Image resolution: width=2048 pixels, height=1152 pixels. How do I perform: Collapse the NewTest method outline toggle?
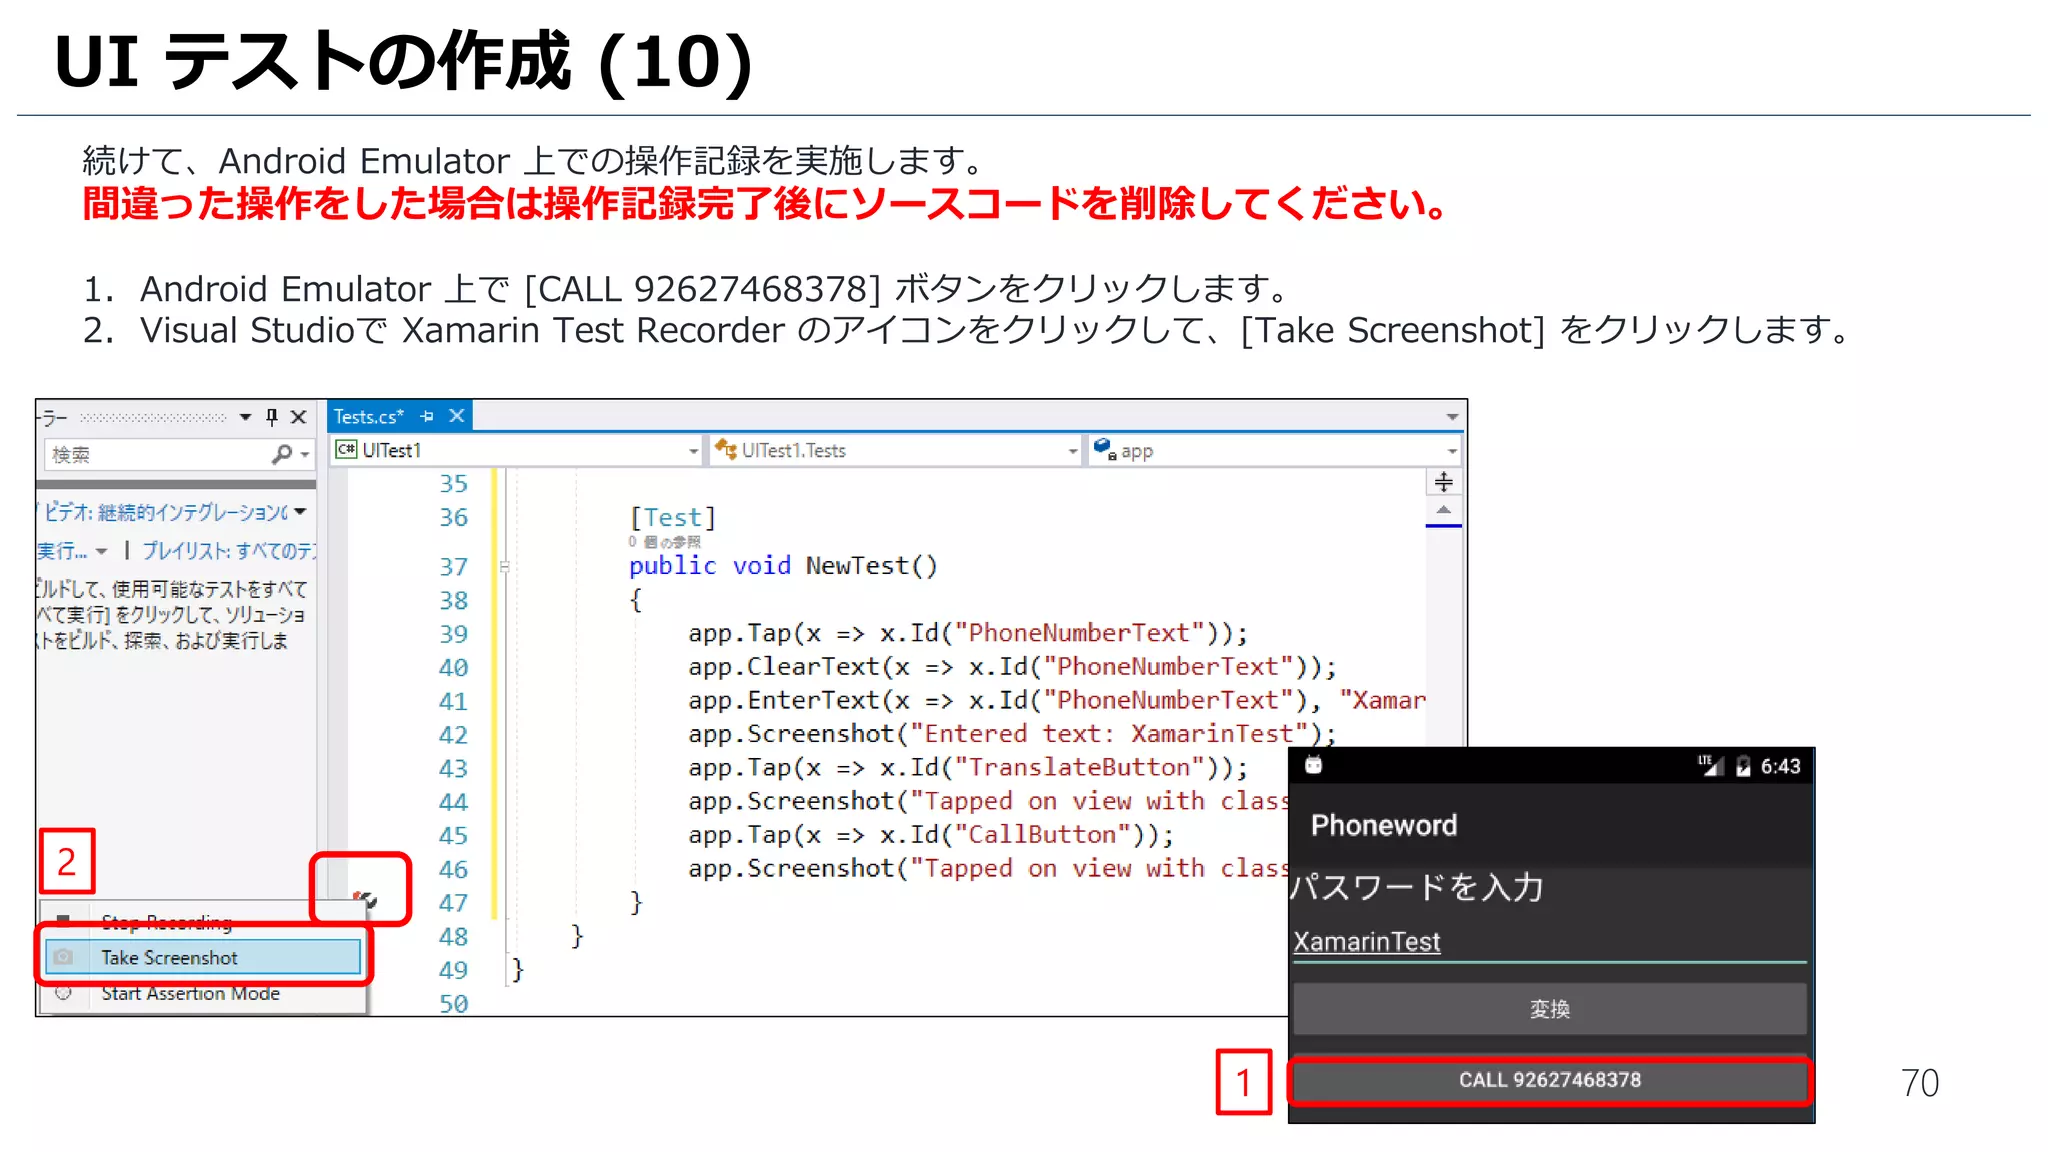tap(504, 567)
